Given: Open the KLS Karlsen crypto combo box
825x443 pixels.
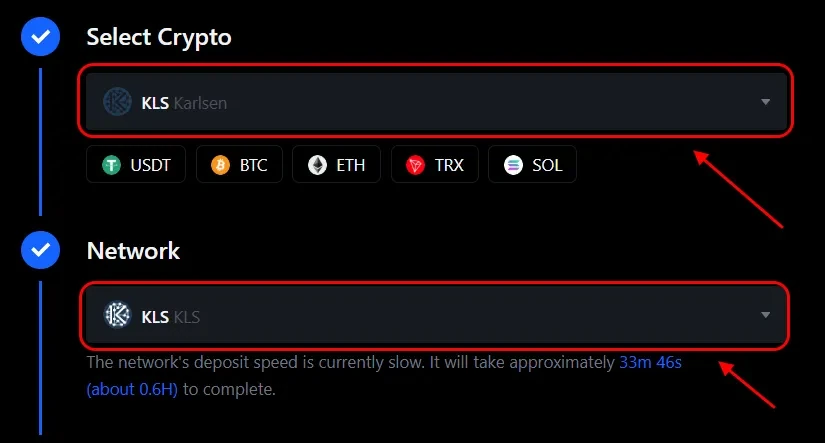Looking at the screenshot, I should click(435, 102).
